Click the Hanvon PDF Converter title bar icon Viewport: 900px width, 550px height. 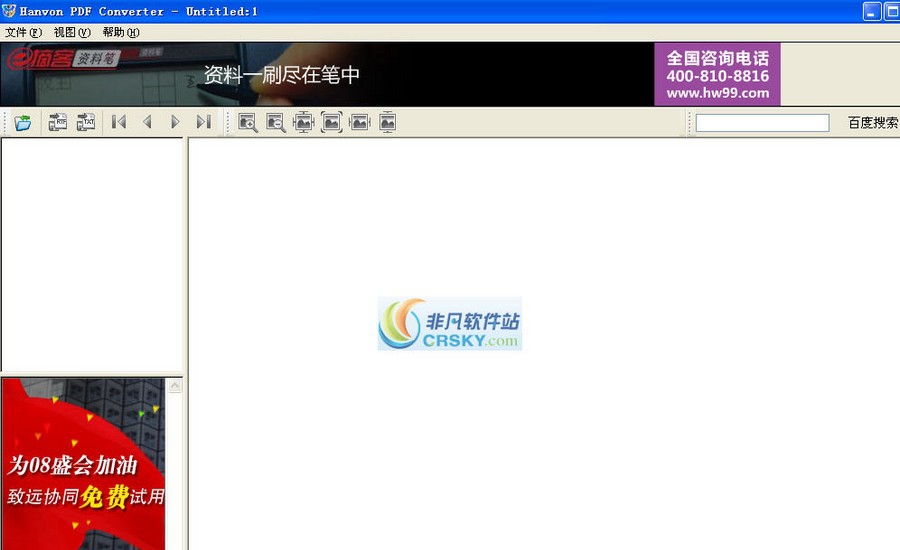(9, 10)
